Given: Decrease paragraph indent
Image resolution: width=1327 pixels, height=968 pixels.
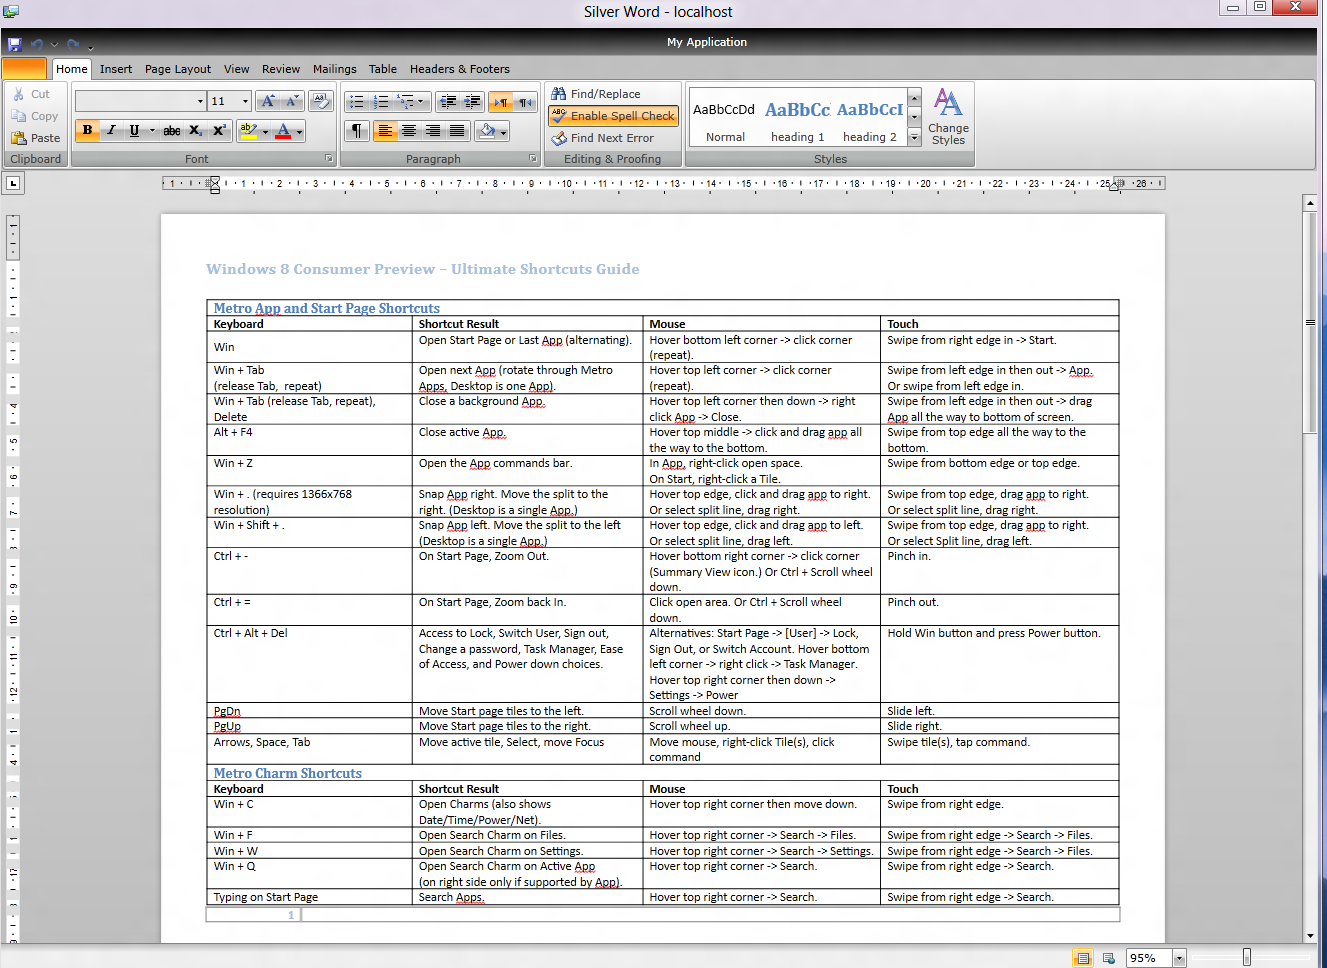Looking at the screenshot, I should tap(448, 102).
